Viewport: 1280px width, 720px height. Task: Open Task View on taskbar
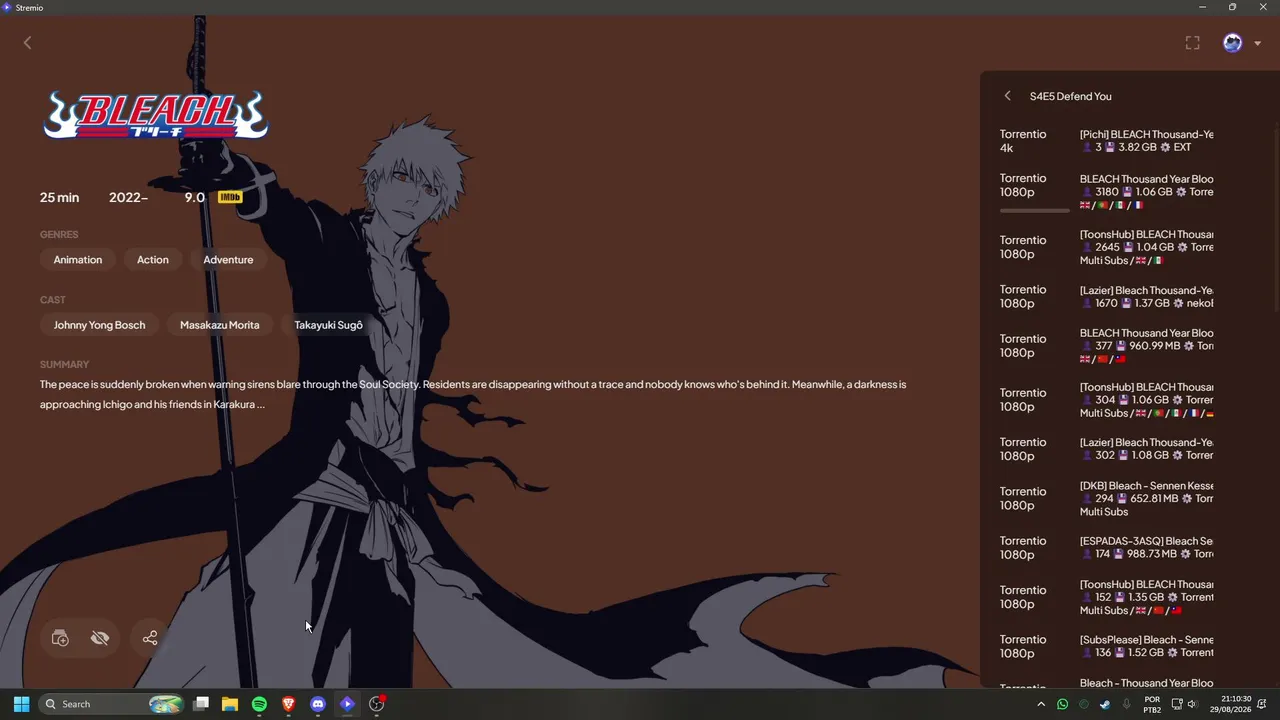pyautogui.click(x=201, y=704)
